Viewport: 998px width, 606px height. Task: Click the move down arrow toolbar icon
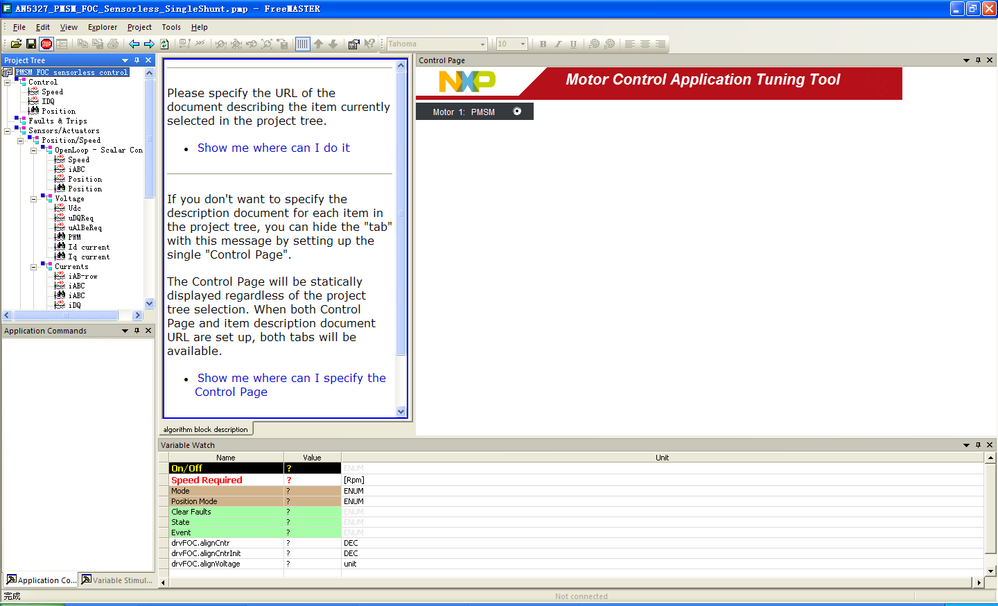coord(333,44)
